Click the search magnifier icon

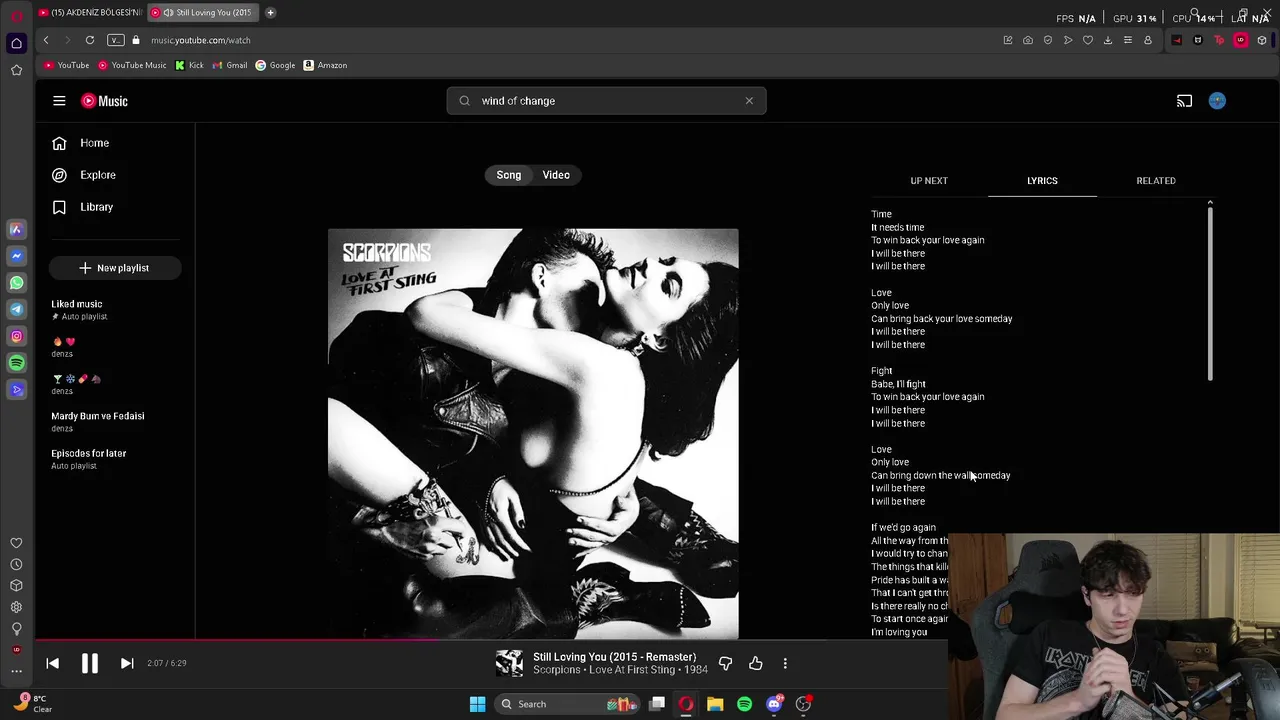465,101
